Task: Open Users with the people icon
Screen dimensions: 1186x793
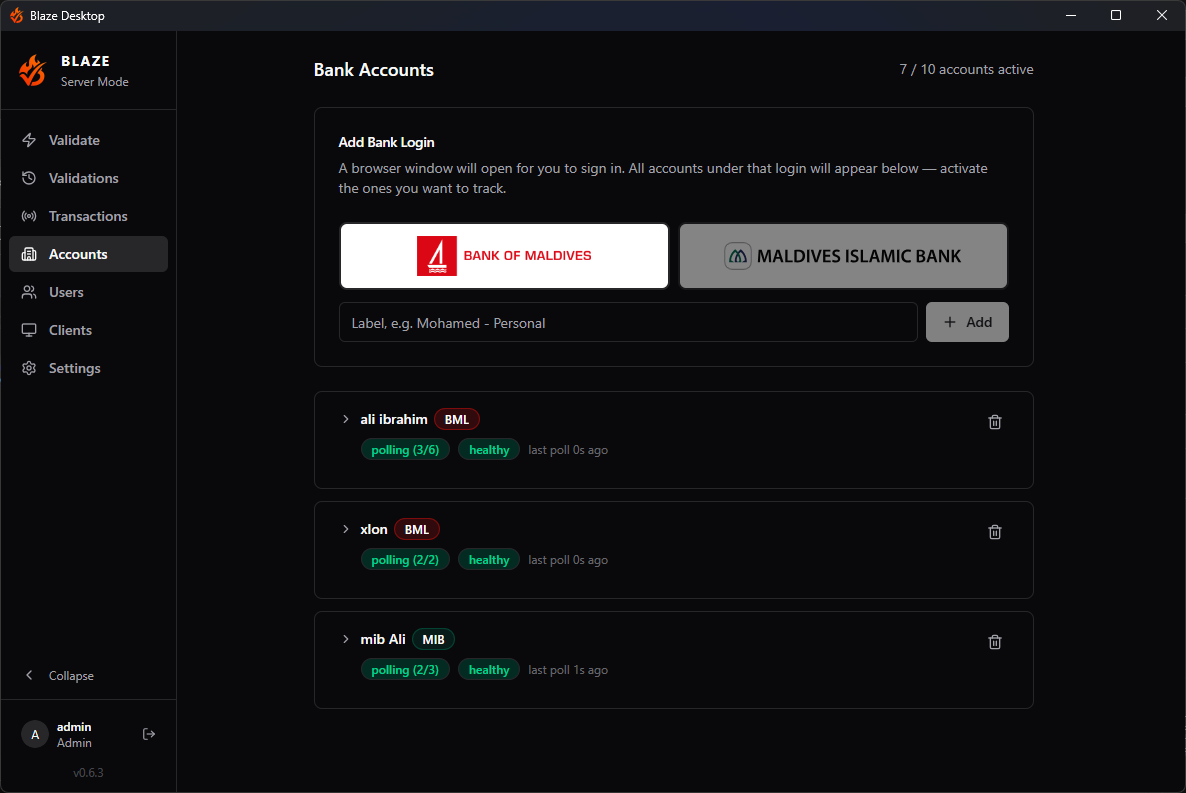Action: [x=30, y=292]
